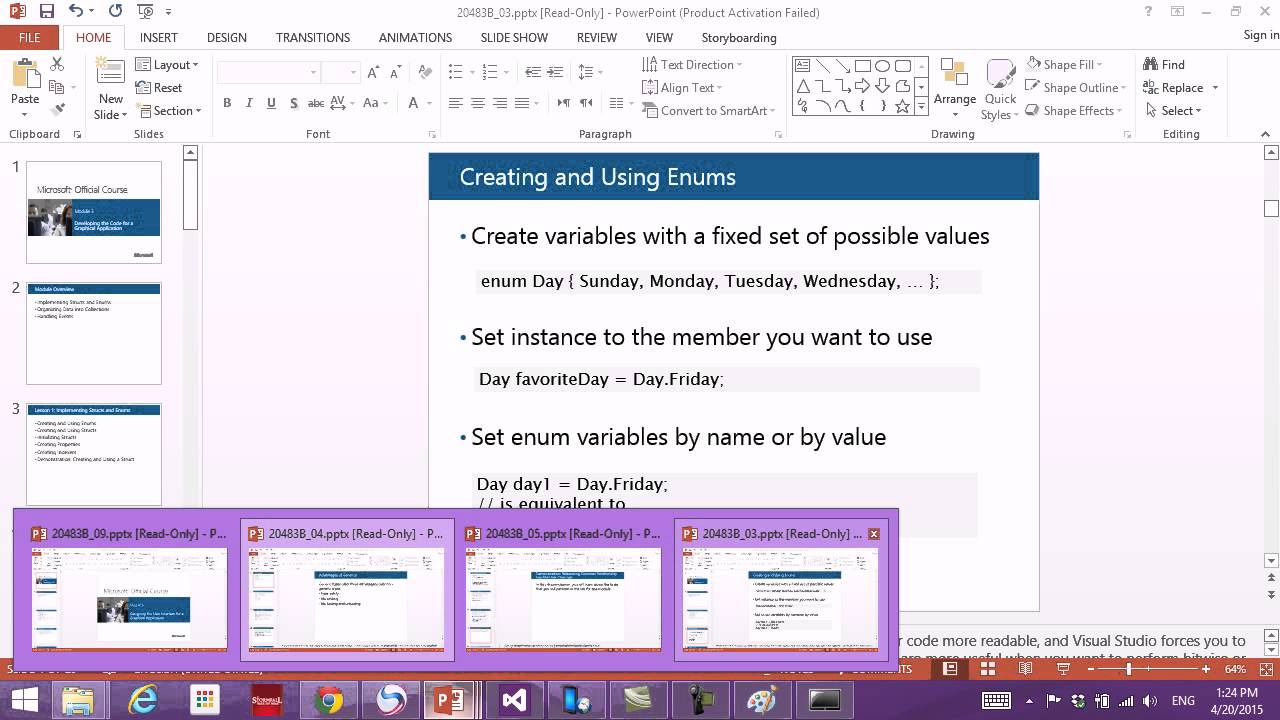This screenshot has width=1280, height=720.
Task: Select slide 2 thumbnail Module Overview
Action: point(94,334)
